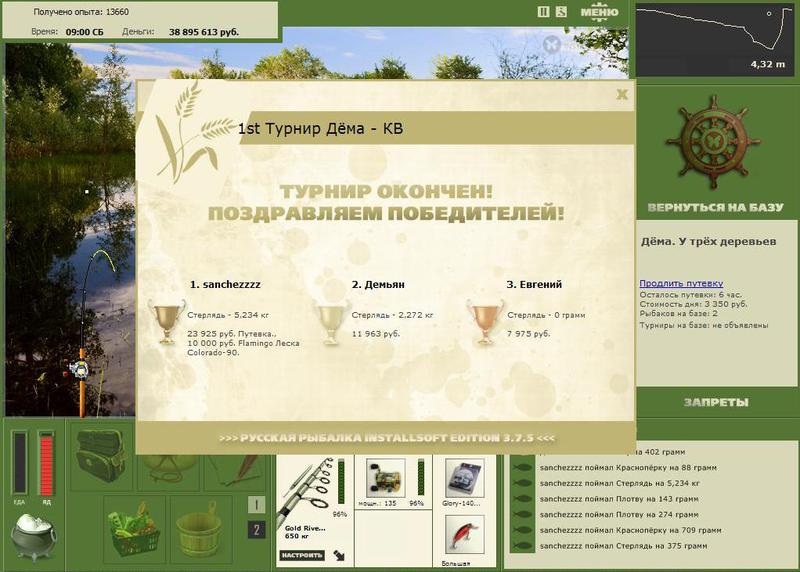This screenshot has height=572, width=800.
Task: Click the depth profile chart
Action: click(715, 39)
